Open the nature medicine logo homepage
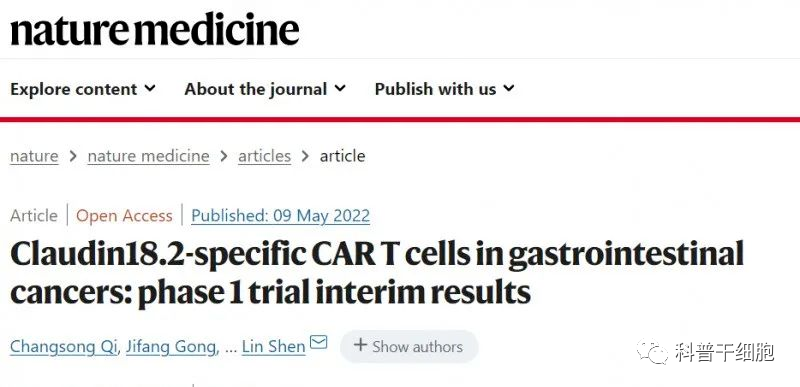 (x=155, y=30)
